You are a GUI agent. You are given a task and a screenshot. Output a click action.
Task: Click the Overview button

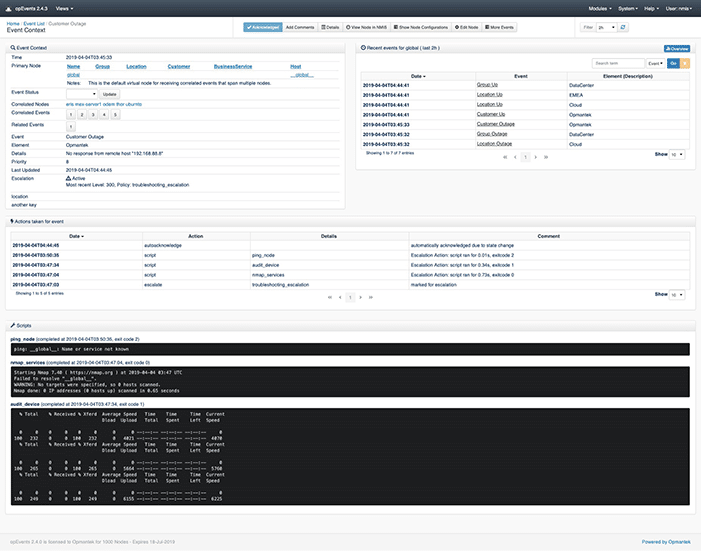click(x=677, y=48)
